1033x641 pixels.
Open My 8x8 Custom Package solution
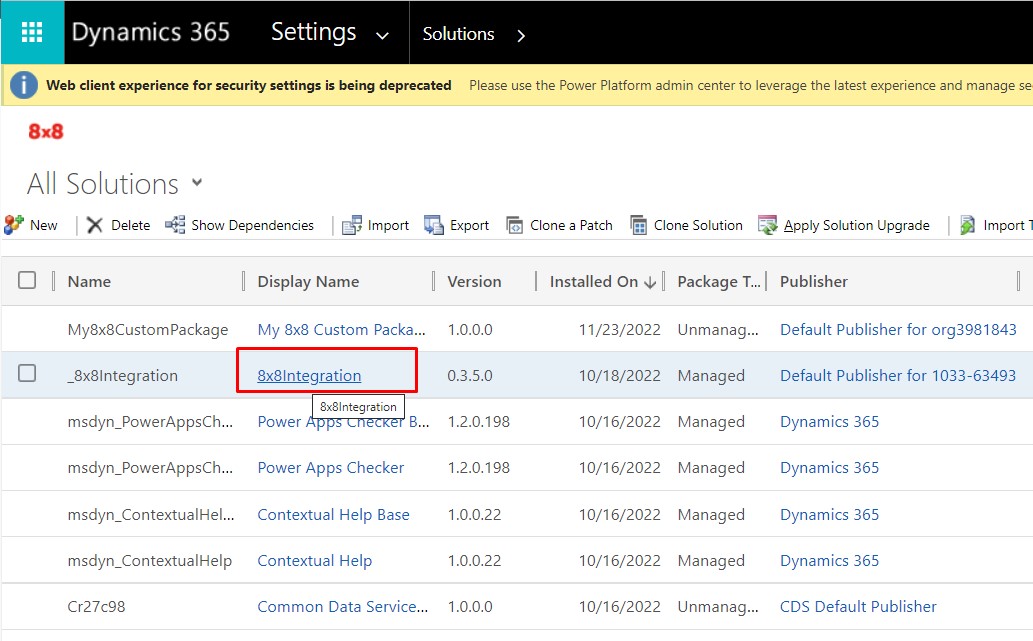[341, 329]
